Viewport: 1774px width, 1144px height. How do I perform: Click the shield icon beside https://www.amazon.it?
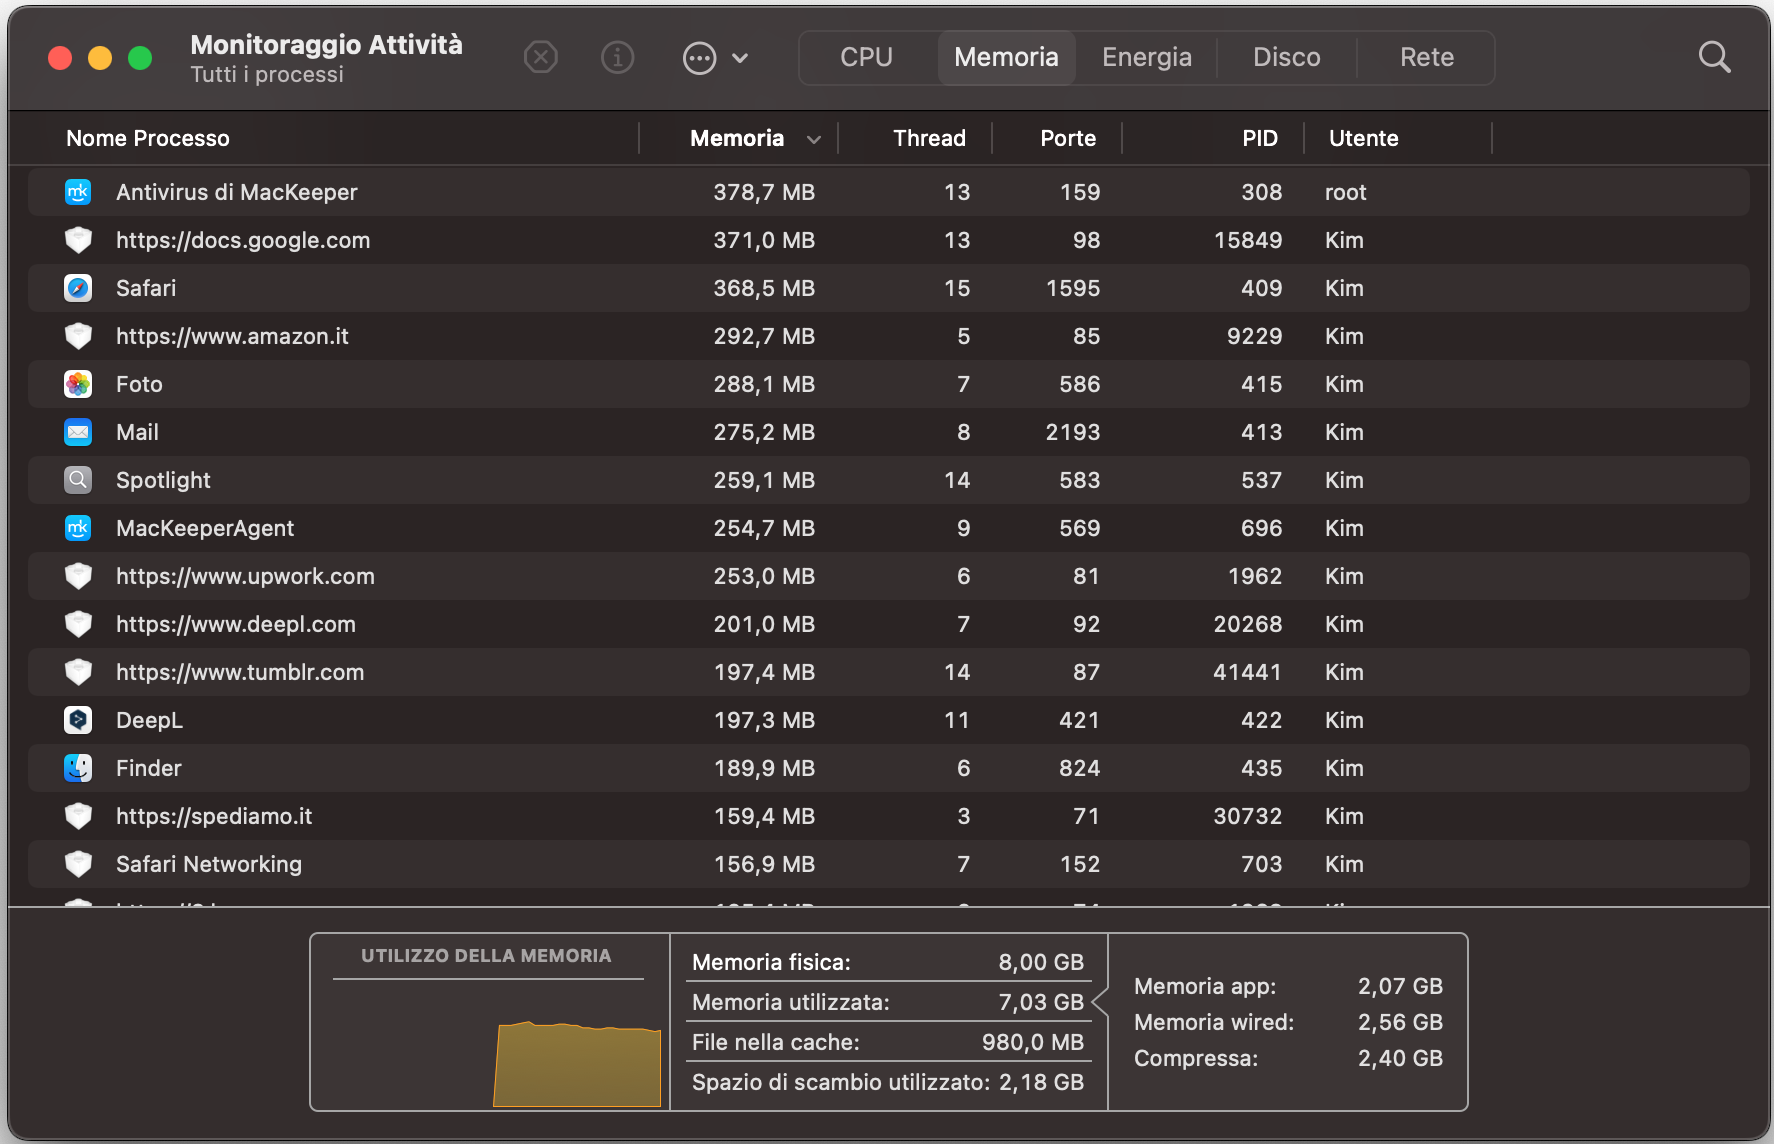78,336
